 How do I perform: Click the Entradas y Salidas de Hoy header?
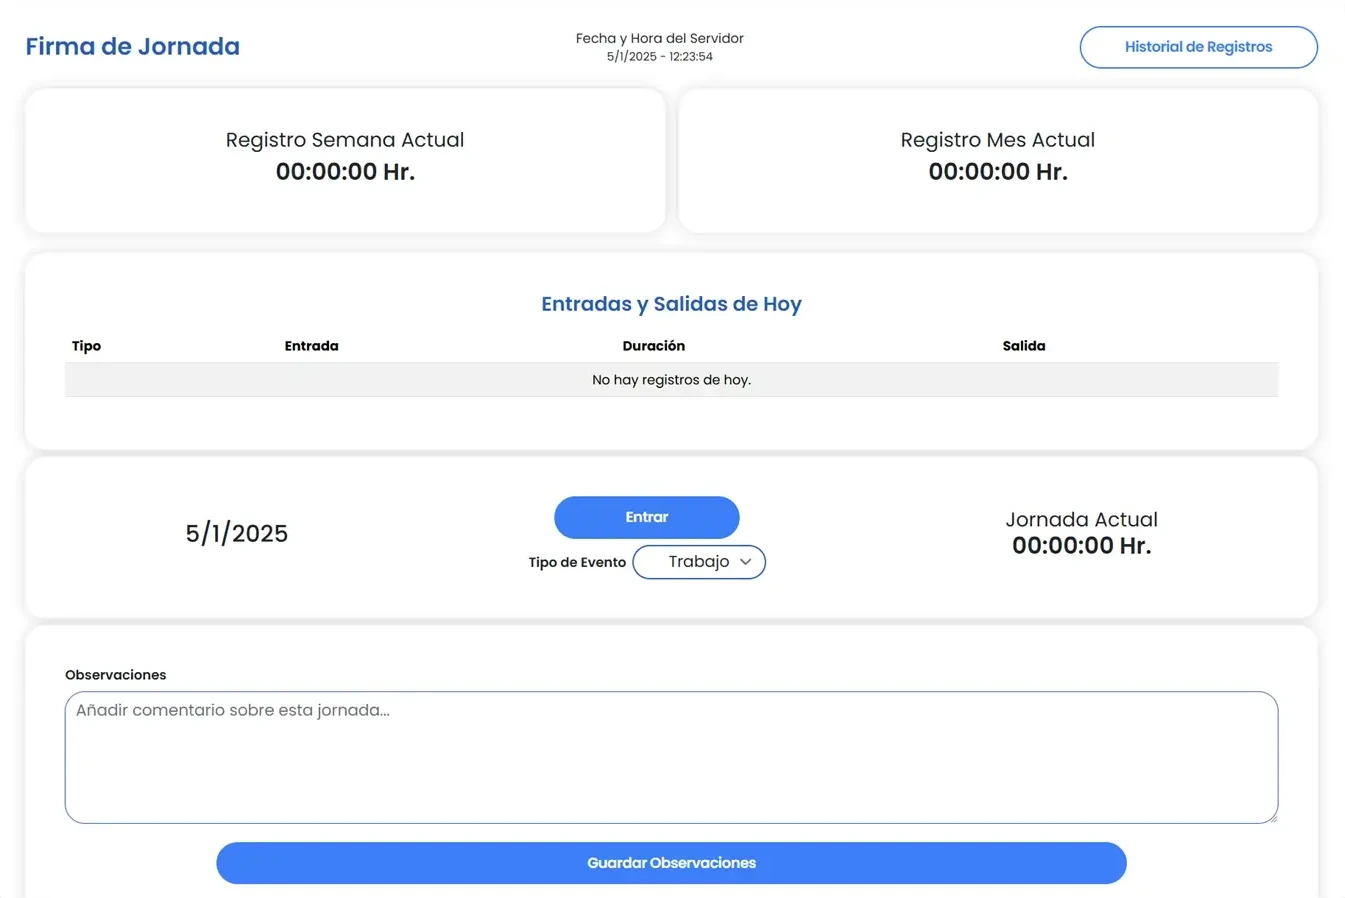coord(671,304)
